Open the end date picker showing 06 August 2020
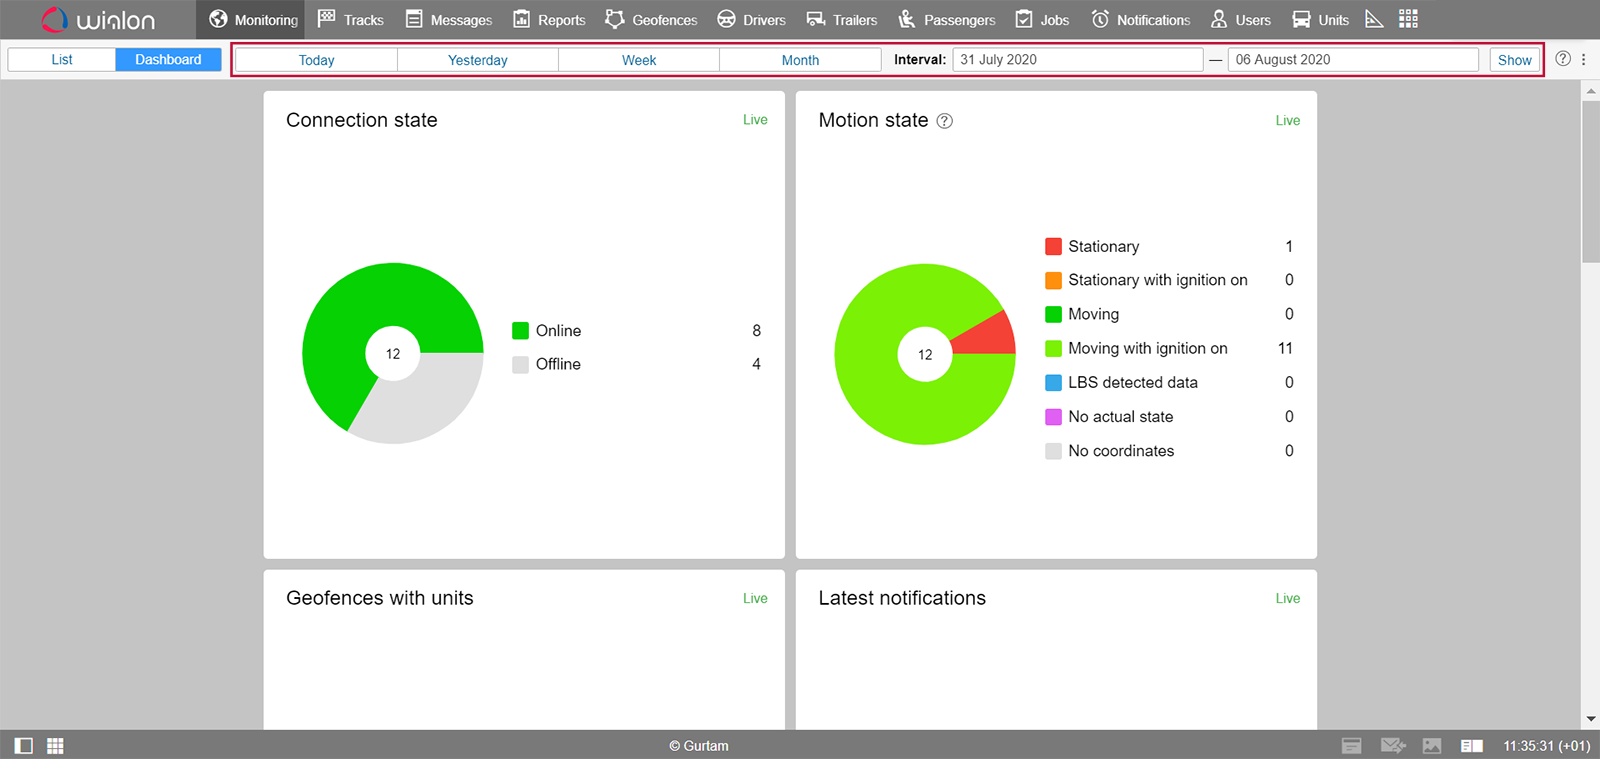Image resolution: width=1600 pixels, height=759 pixels. (1352, 60)
